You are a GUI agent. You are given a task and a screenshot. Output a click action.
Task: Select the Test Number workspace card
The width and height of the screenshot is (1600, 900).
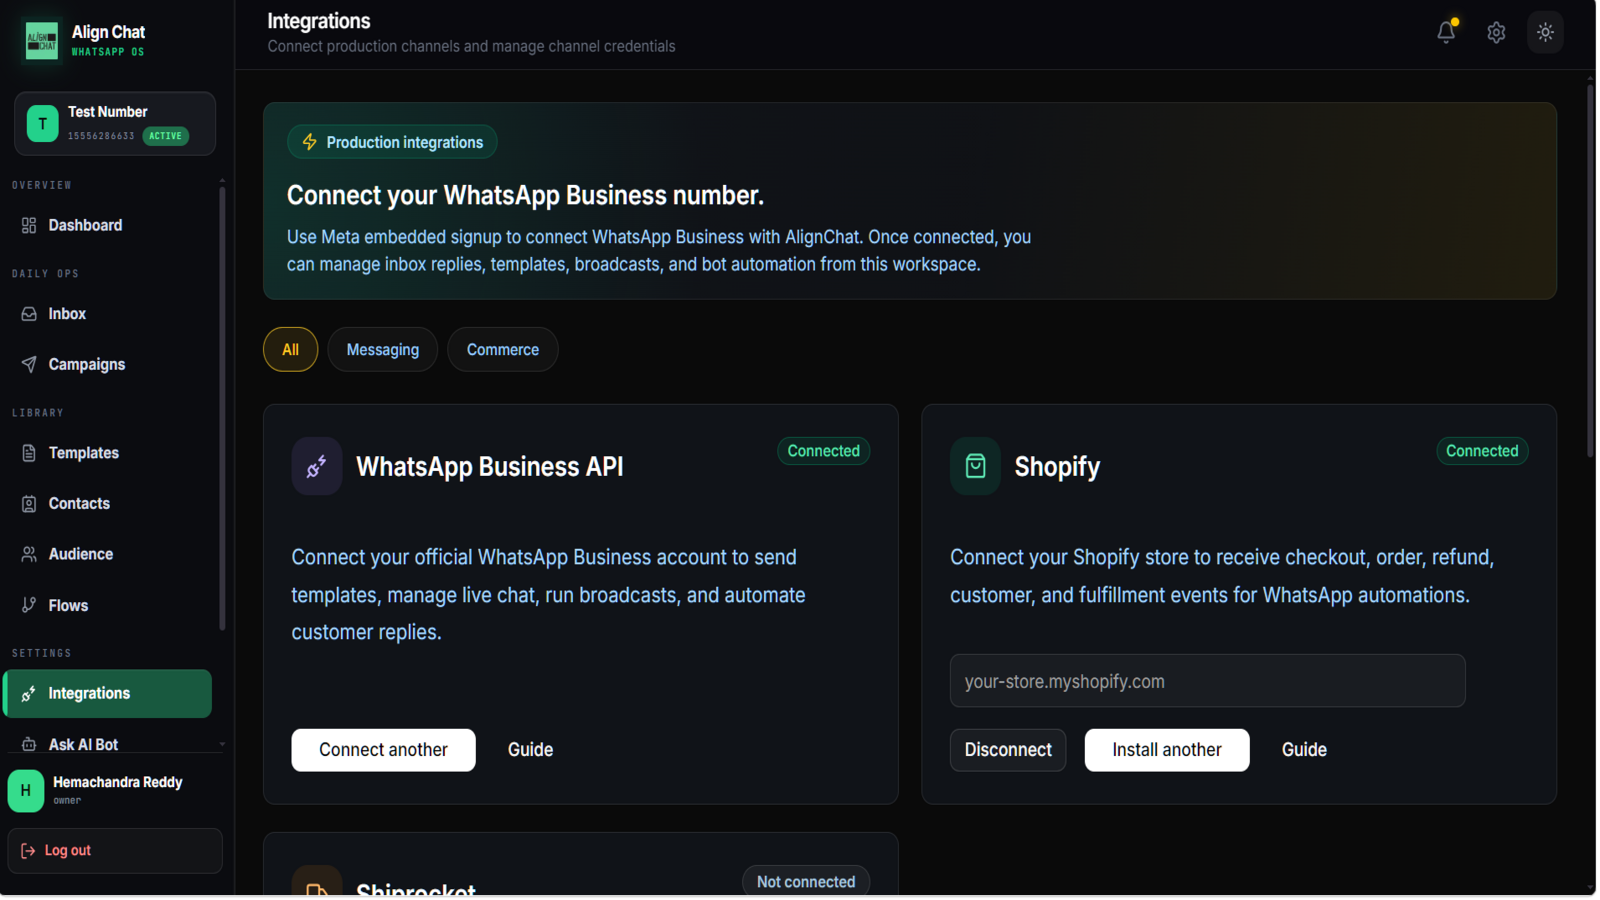(115, 124)
